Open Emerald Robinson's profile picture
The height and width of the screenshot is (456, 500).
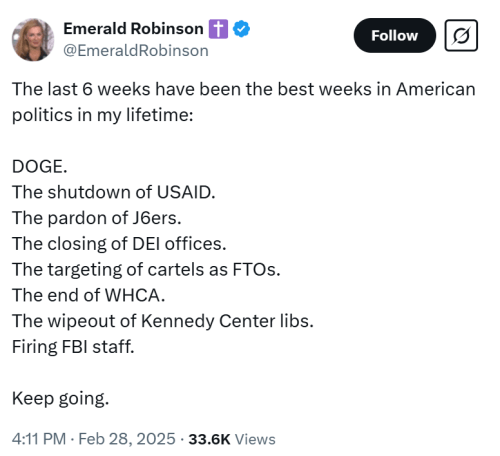click(33, 40)
